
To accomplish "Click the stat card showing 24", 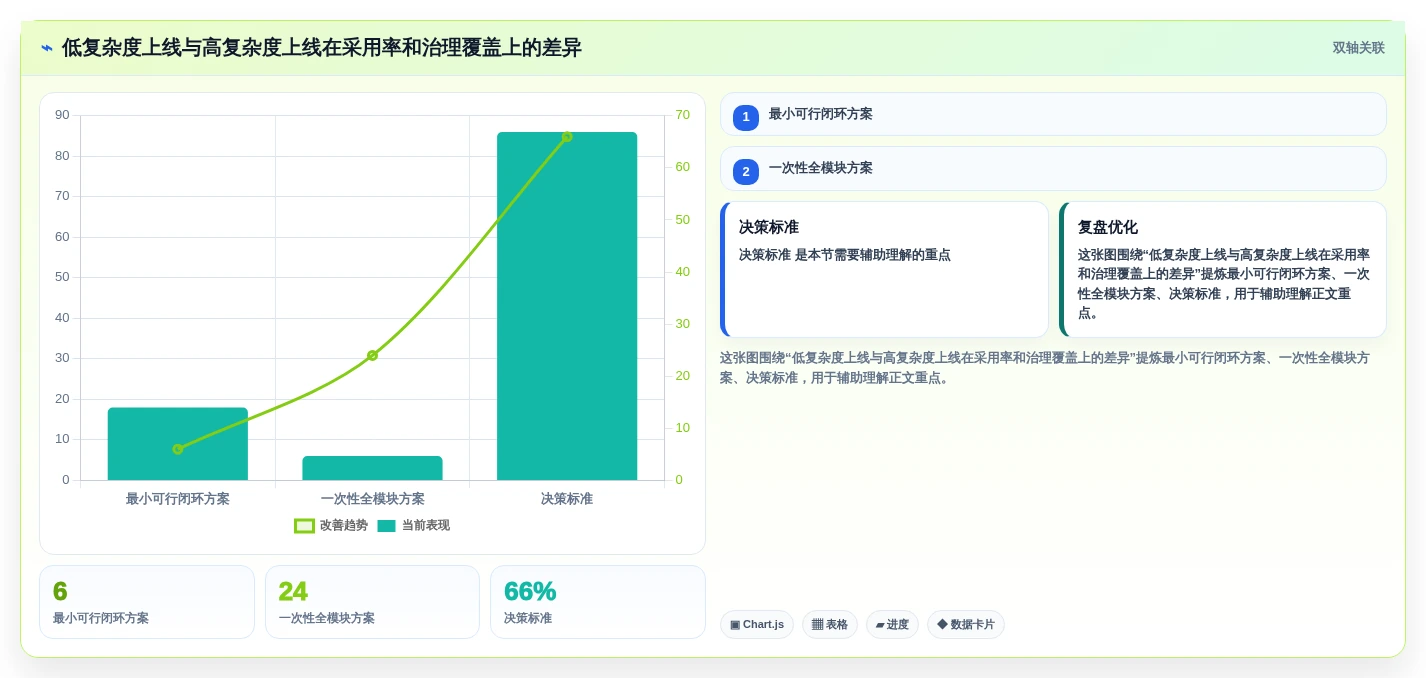I will coord(372,602).
